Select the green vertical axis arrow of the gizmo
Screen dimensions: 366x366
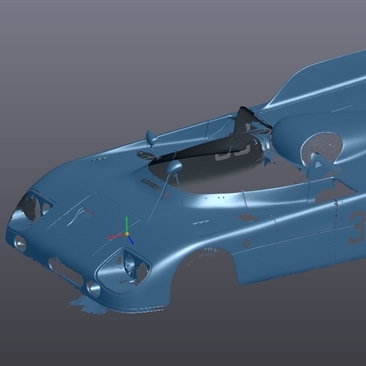point(127,224)
